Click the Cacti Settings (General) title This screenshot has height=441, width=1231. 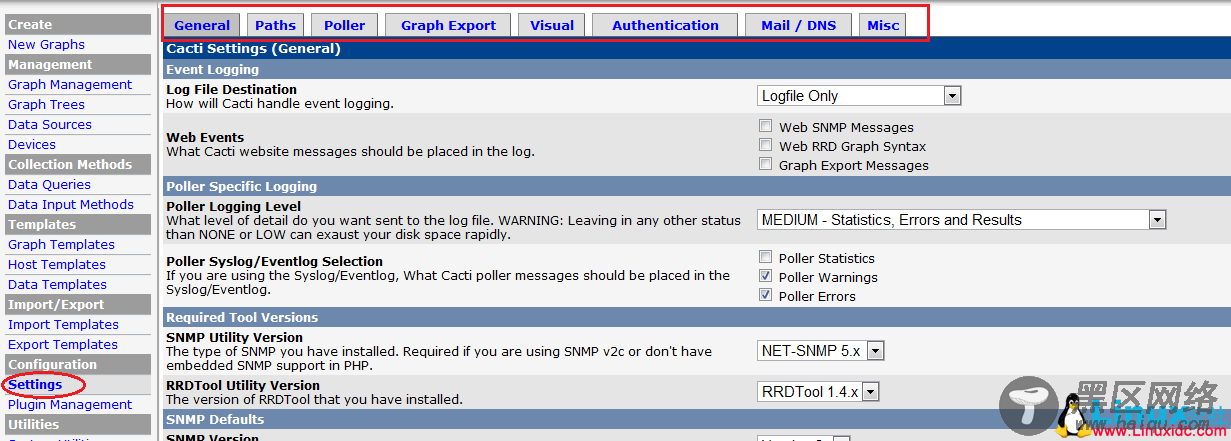tap(253, 48)
